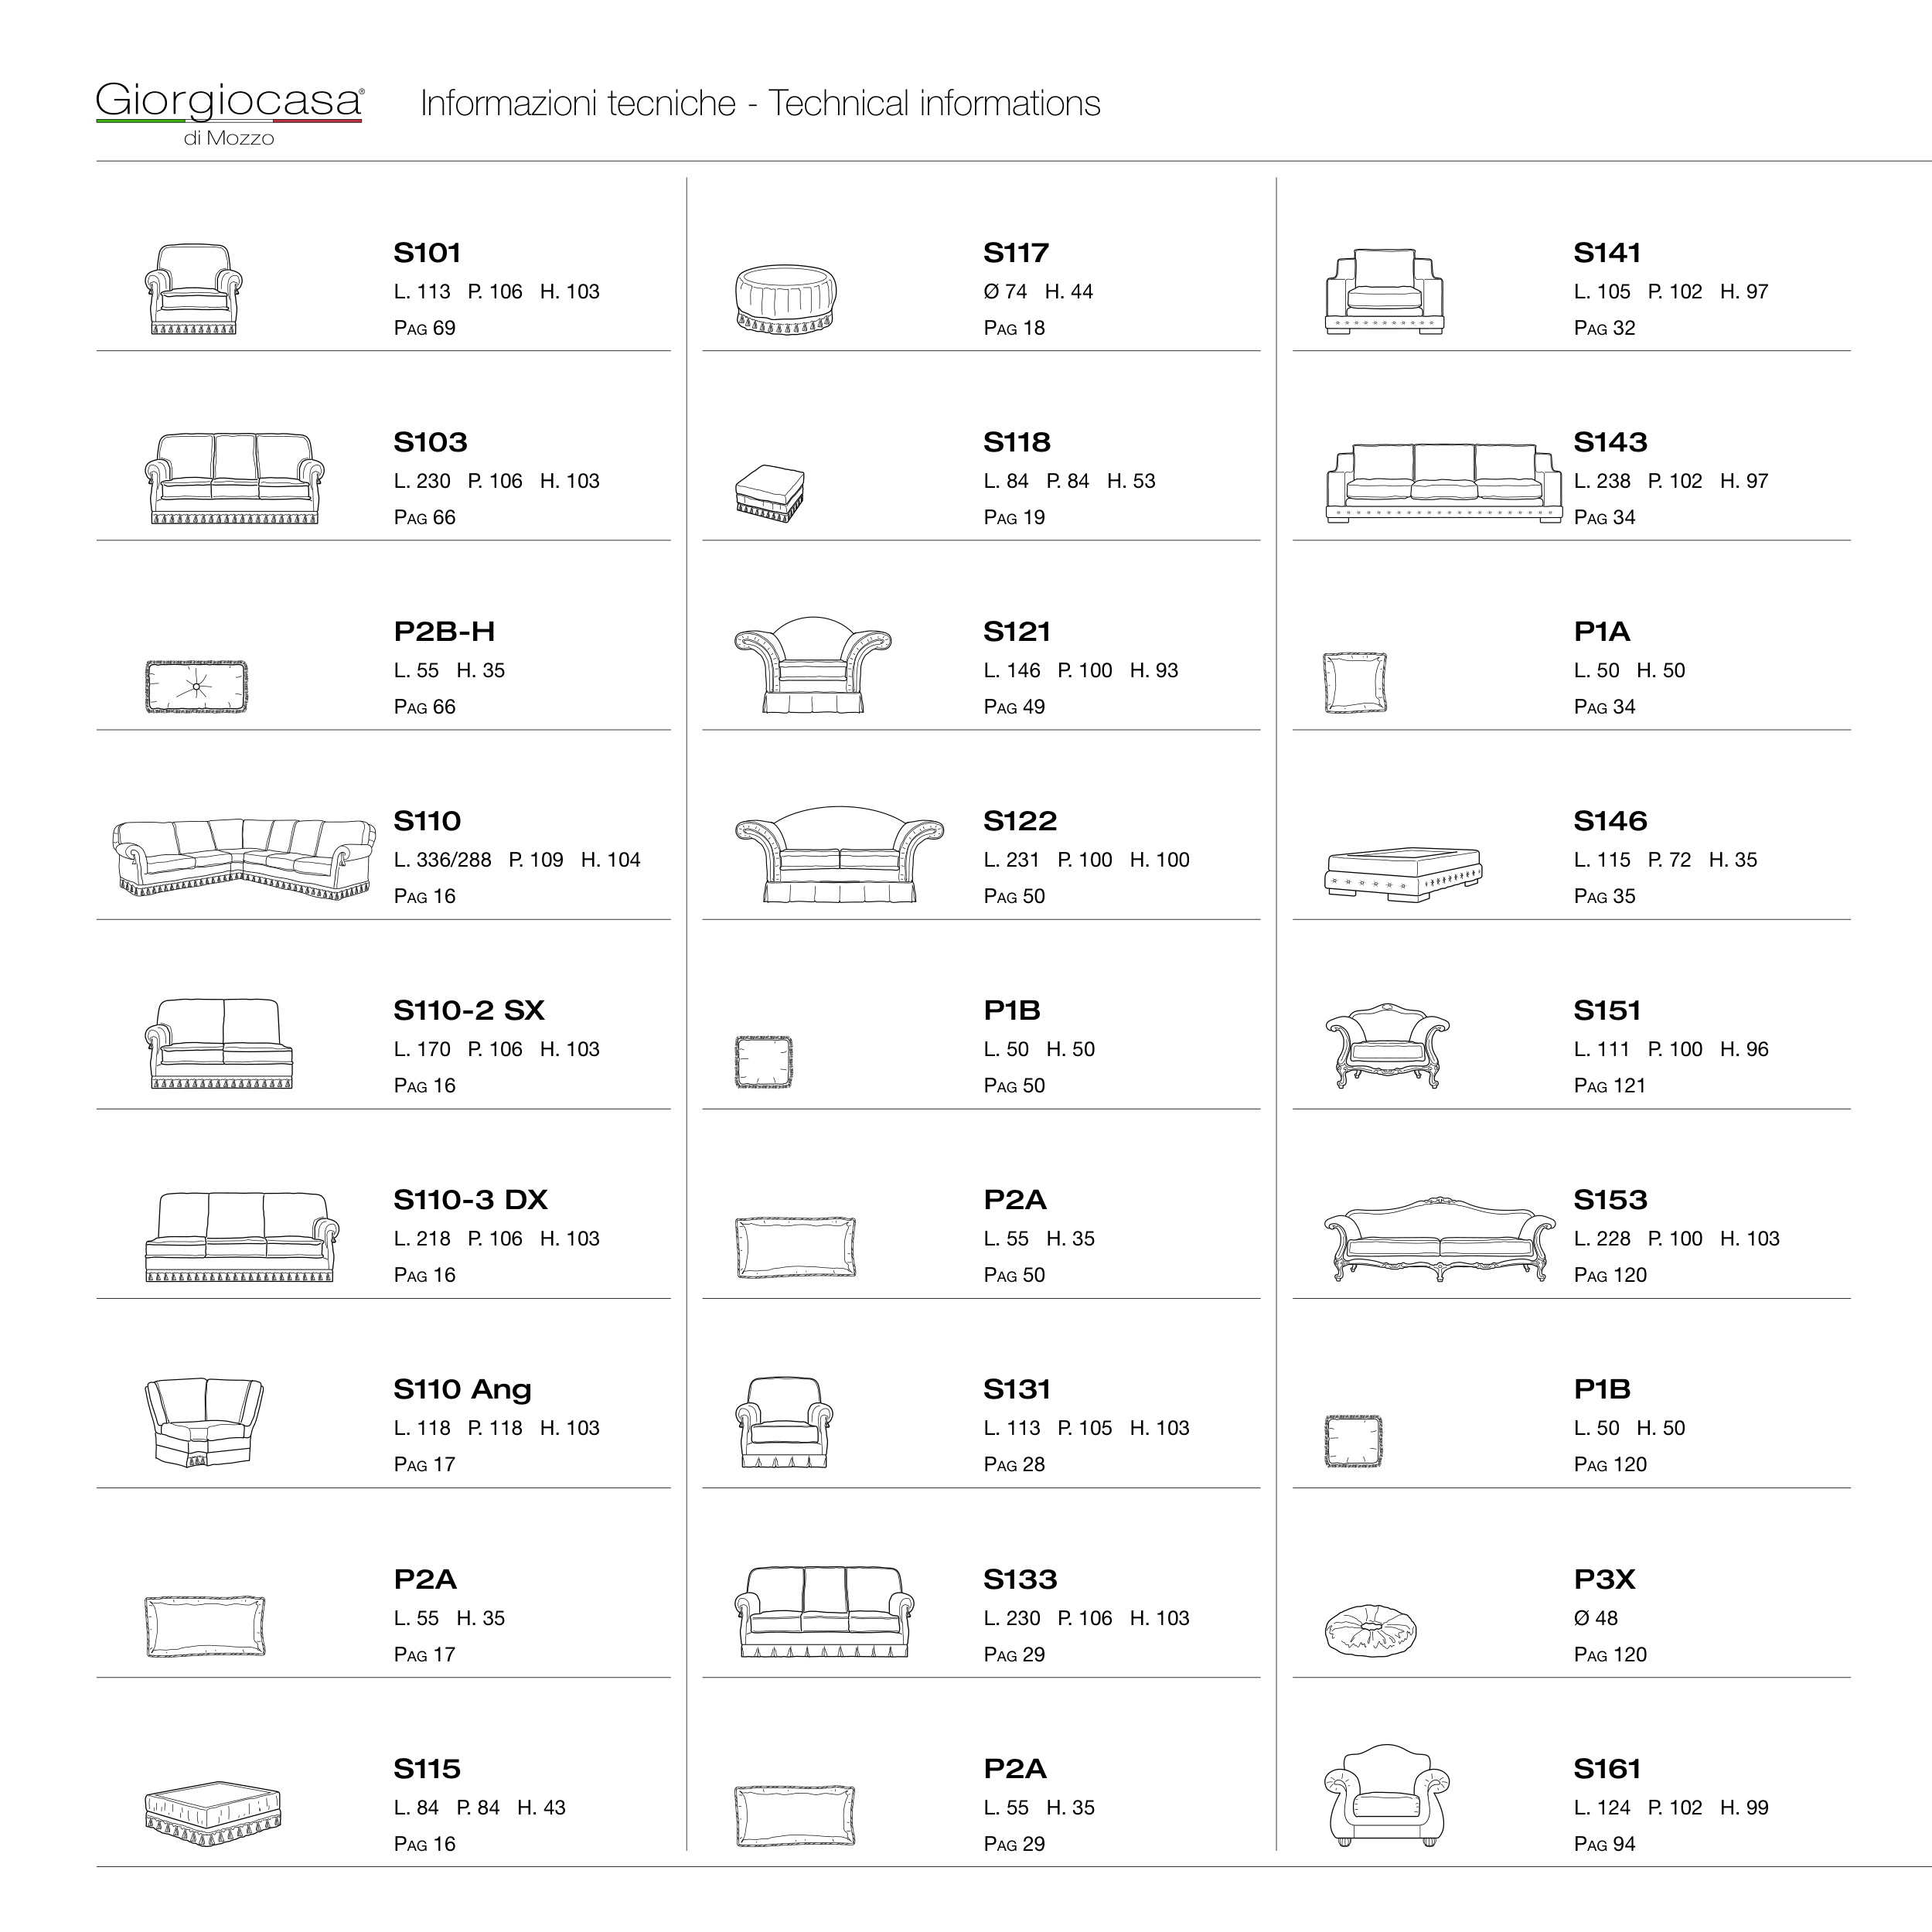Select the P2B-H tufted cushion drawing

[x=196, y=687]
